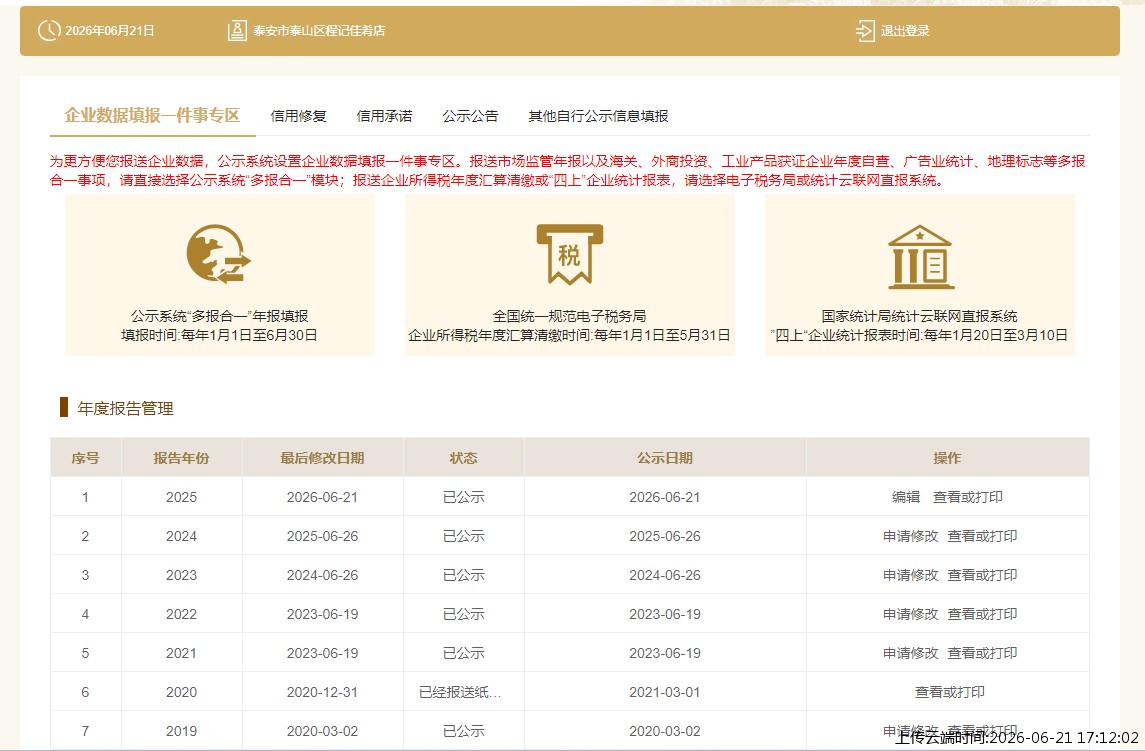This screenshot has width=1145, height=751.
Task: Click publication date 2021-03-01
Action: pos(665,692)
